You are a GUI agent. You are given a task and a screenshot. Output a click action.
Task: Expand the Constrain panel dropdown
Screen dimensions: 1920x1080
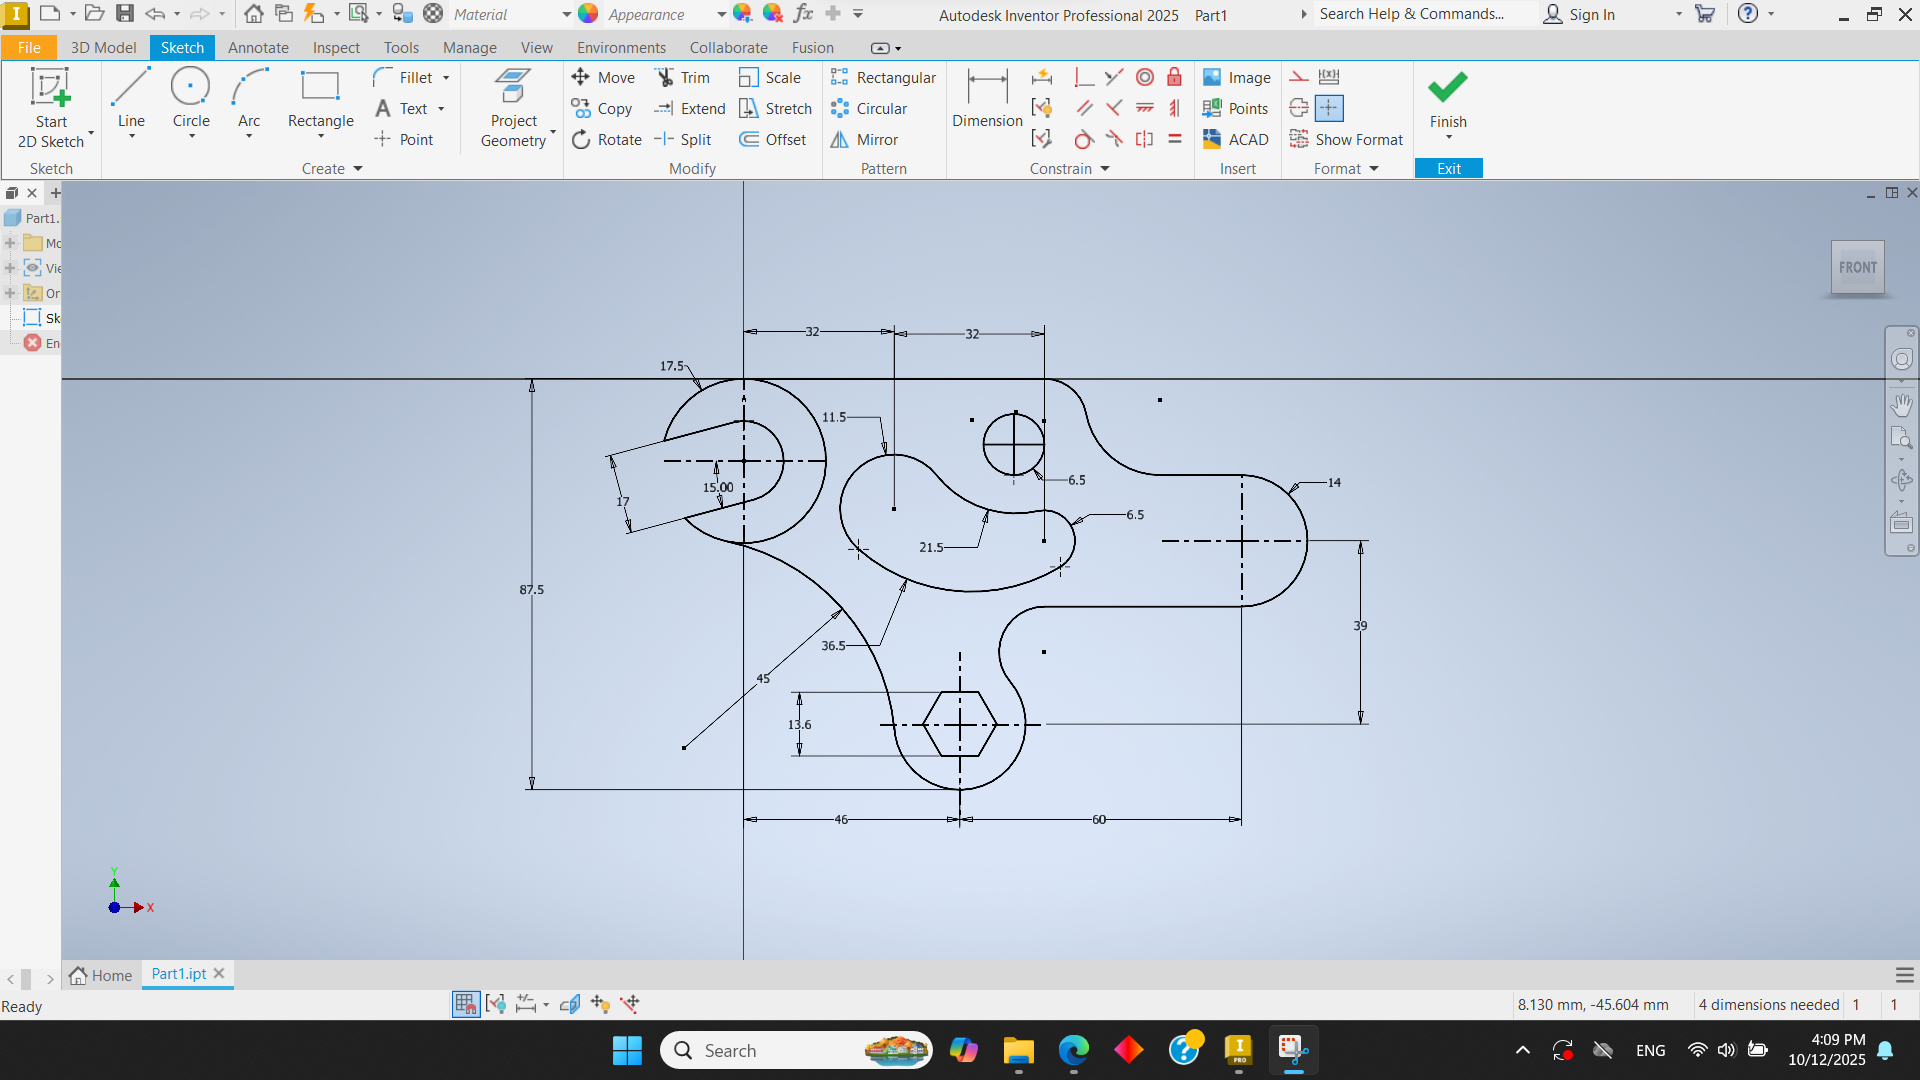pos(1105,169)
